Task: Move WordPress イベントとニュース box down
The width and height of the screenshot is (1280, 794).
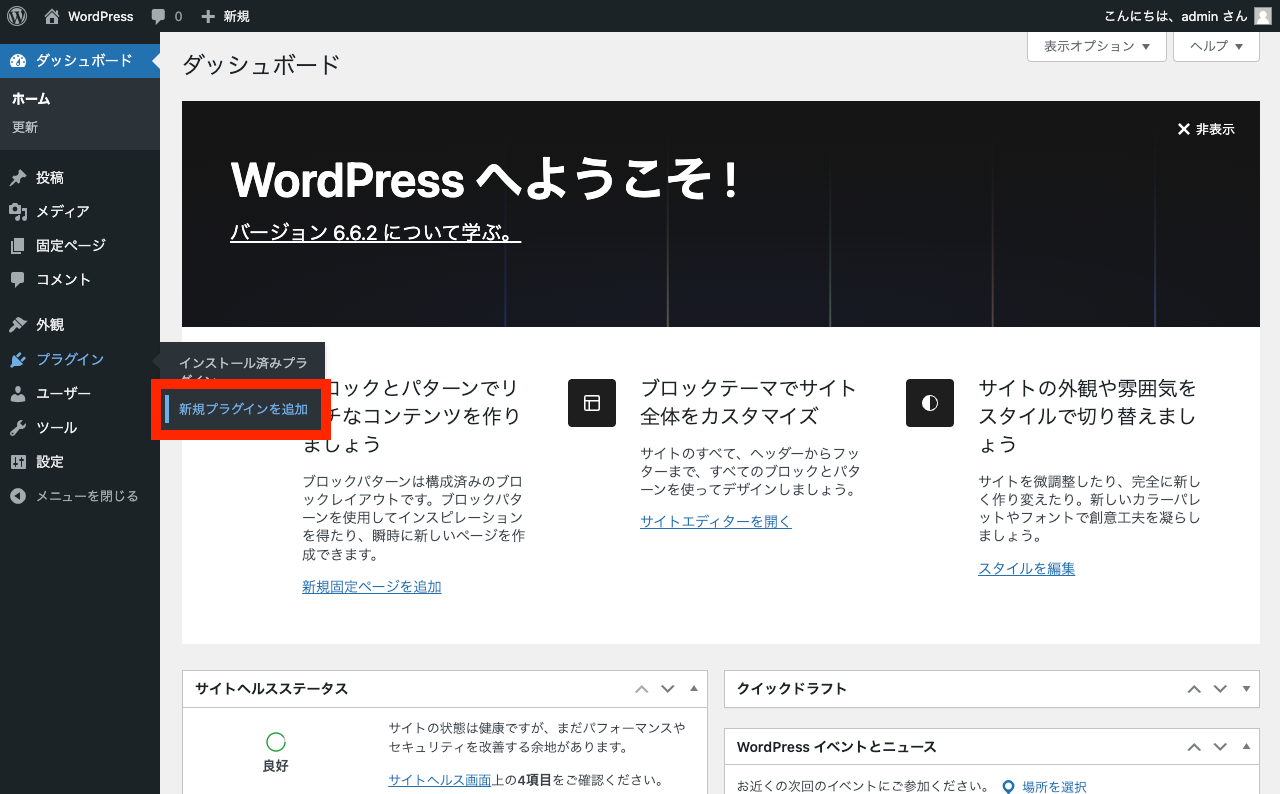Action: [x=1220, y=747]
